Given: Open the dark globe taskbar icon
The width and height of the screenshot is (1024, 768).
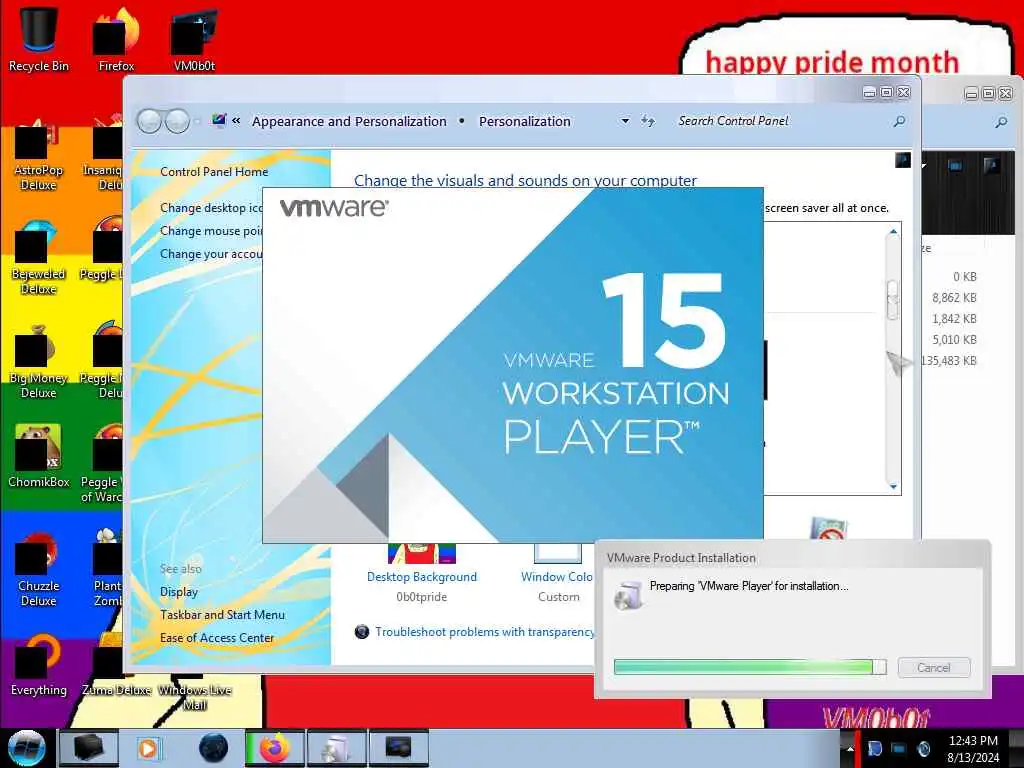Looking at the screenshot, I should pos(214,748).
